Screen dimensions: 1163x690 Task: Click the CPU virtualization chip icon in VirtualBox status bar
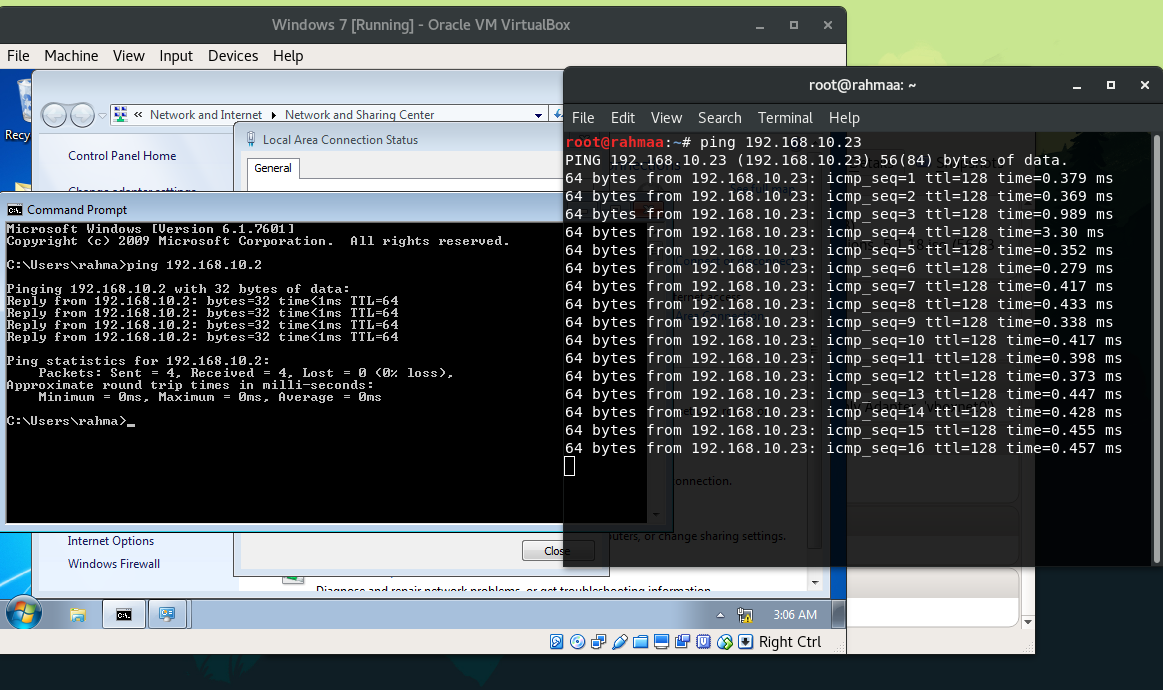point(703,642)
